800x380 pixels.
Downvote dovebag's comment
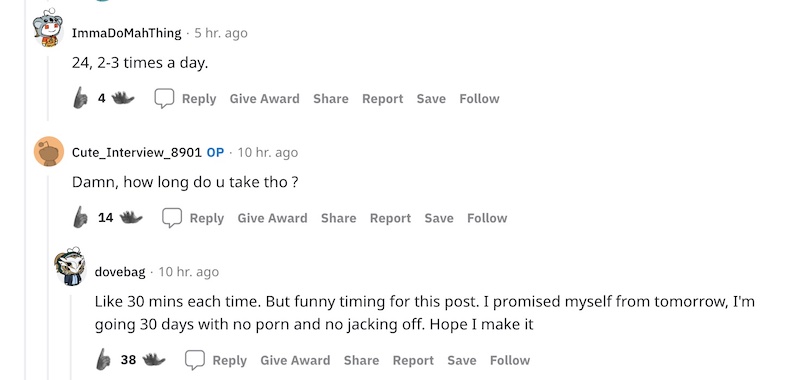point(154,360)
